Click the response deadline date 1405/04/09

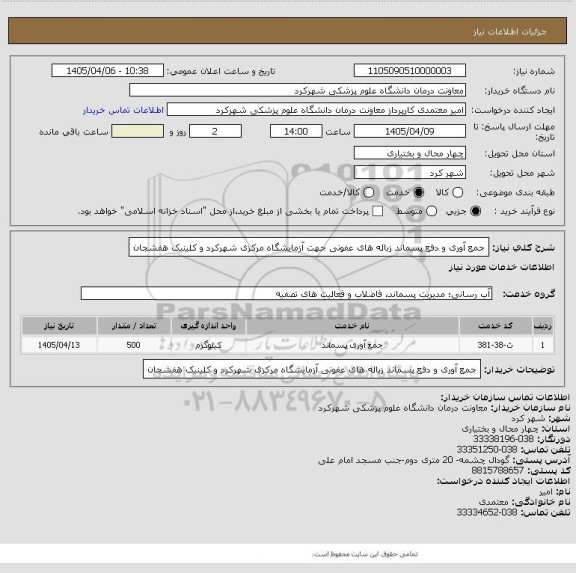pyautogui.click(x=410, y=131)
